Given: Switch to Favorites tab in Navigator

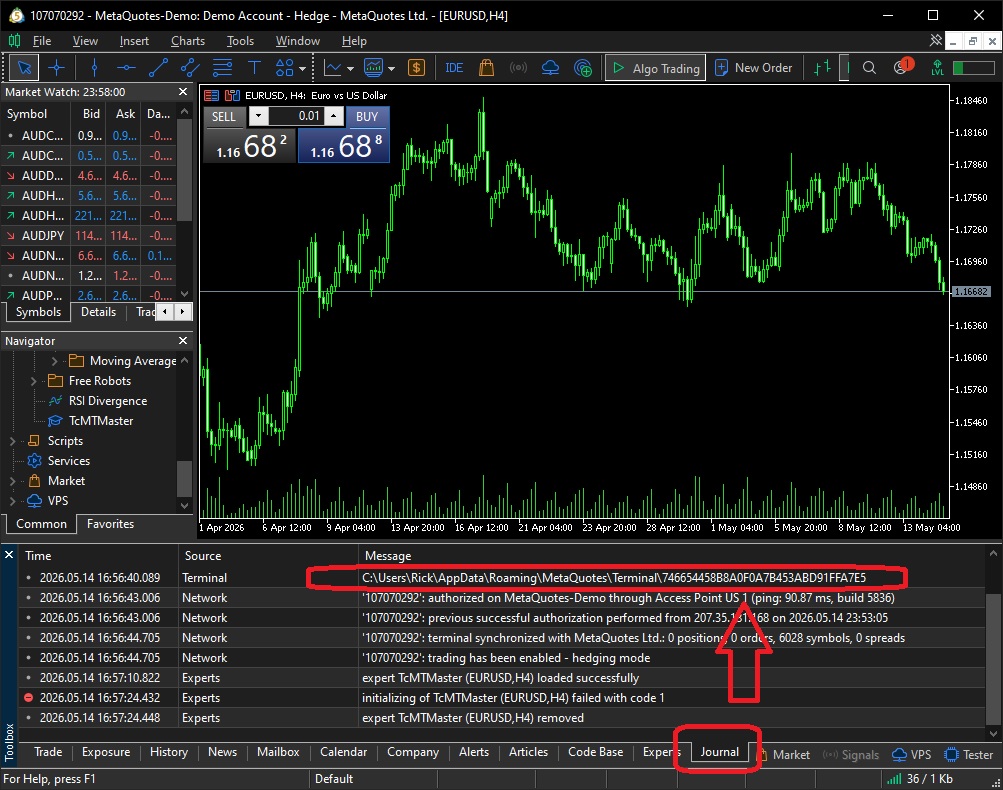Looking at the screenshot, I should pyautogui.click(x=110, y=523).
